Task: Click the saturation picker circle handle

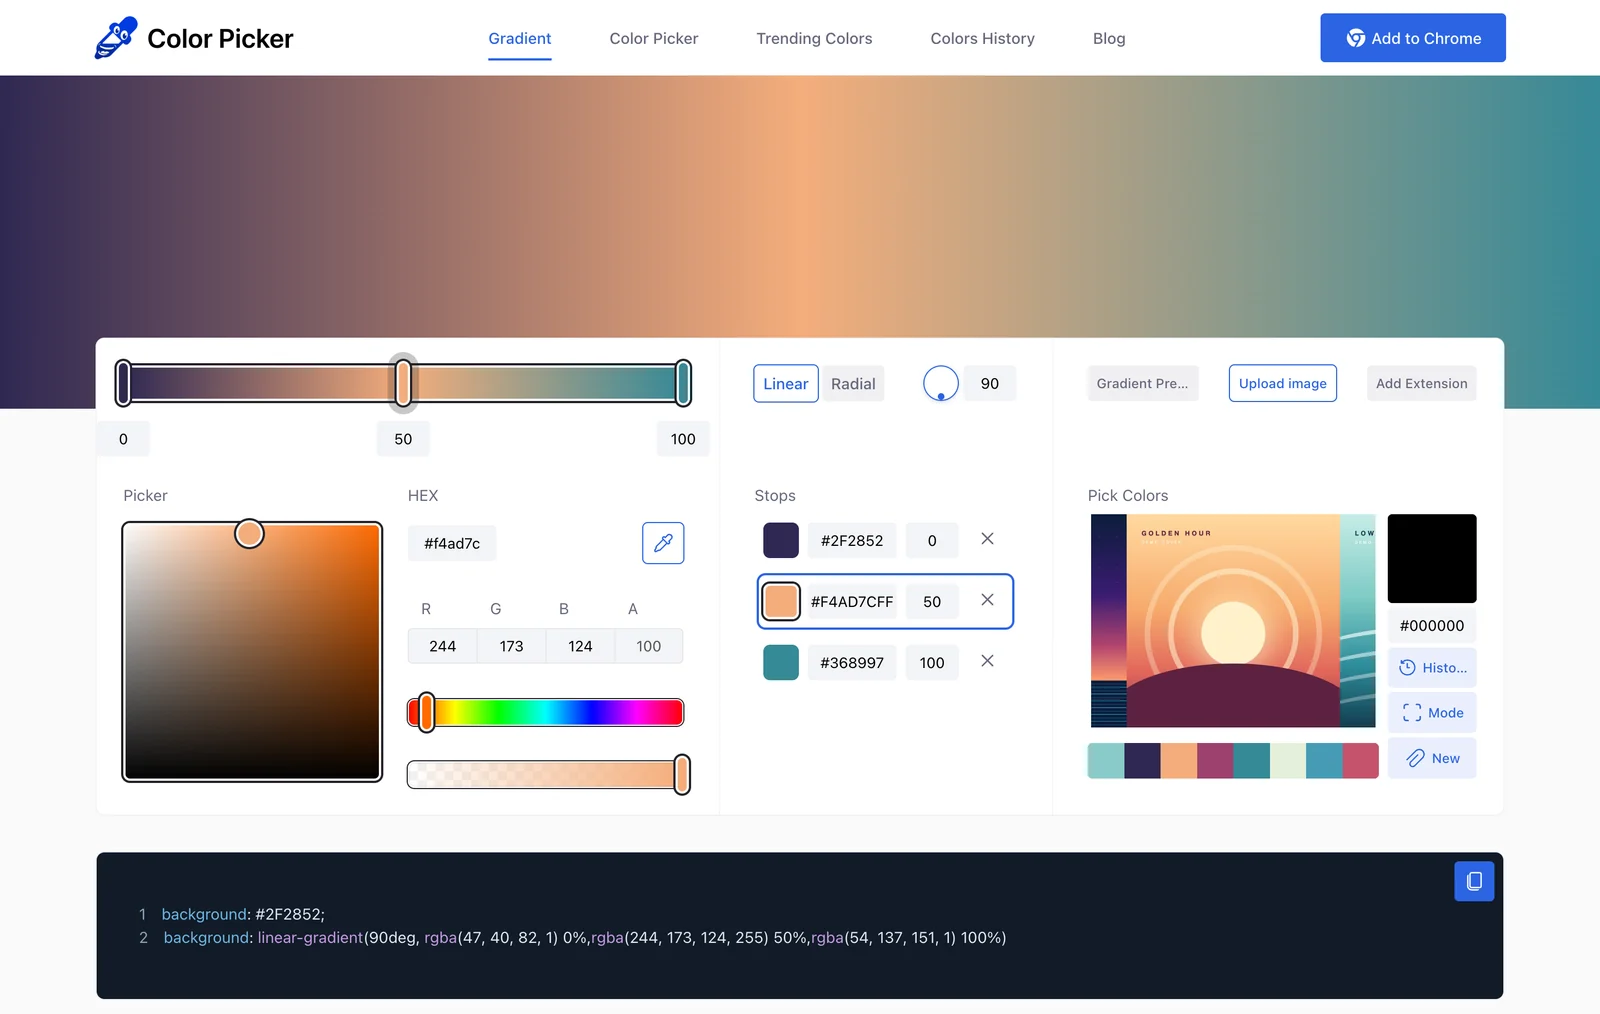Action: click(249, 534)
